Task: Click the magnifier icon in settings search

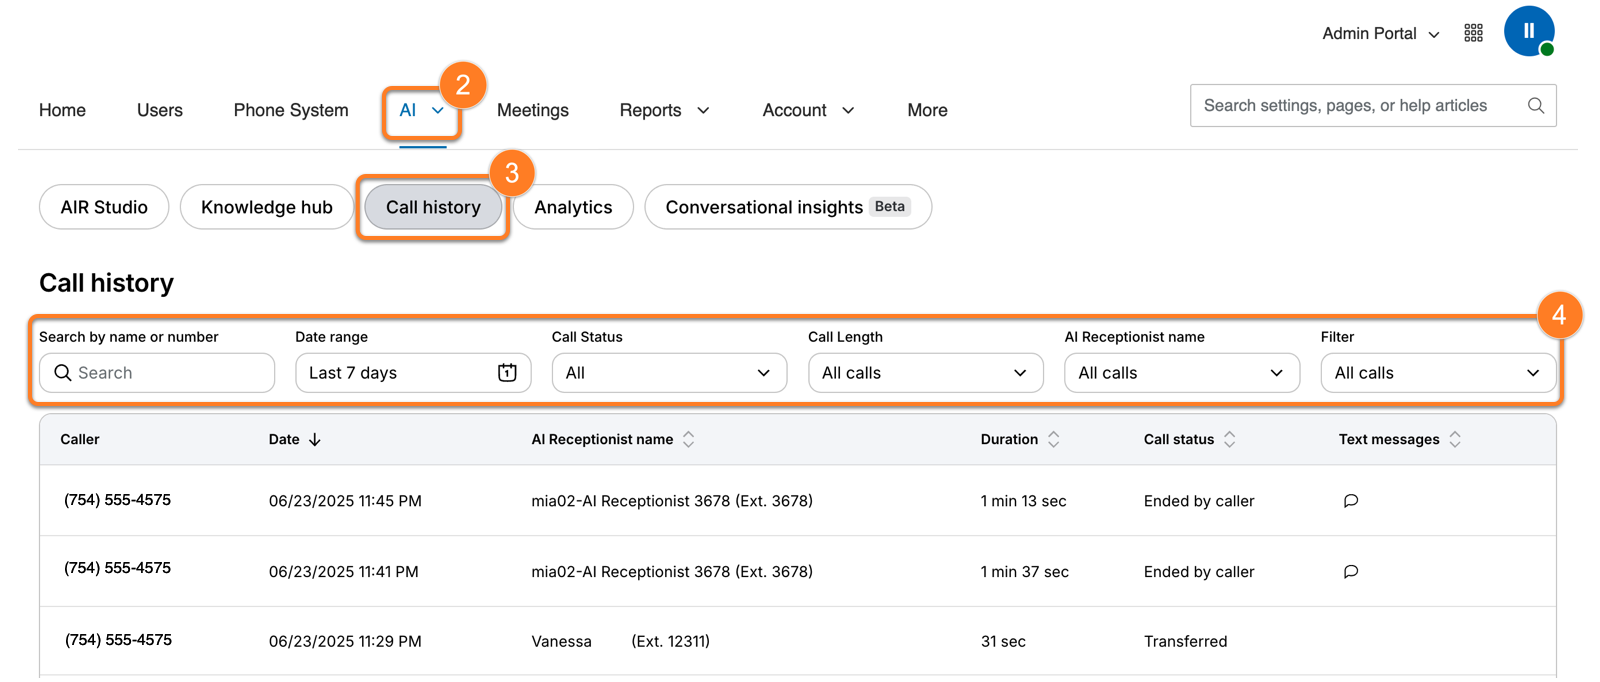Action: click(1535, 106)
